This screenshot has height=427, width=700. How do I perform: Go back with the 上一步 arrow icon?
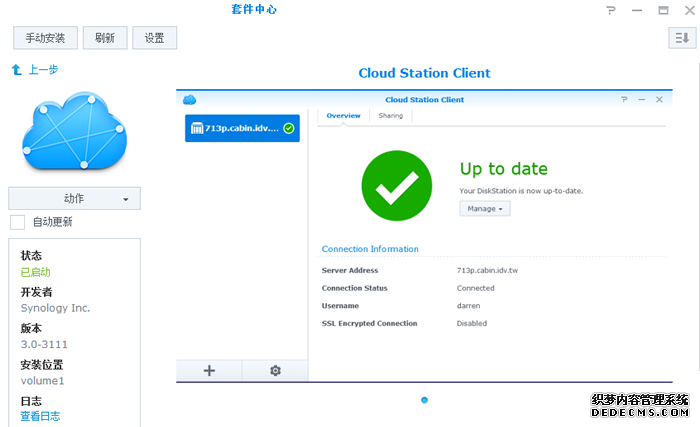17,70
